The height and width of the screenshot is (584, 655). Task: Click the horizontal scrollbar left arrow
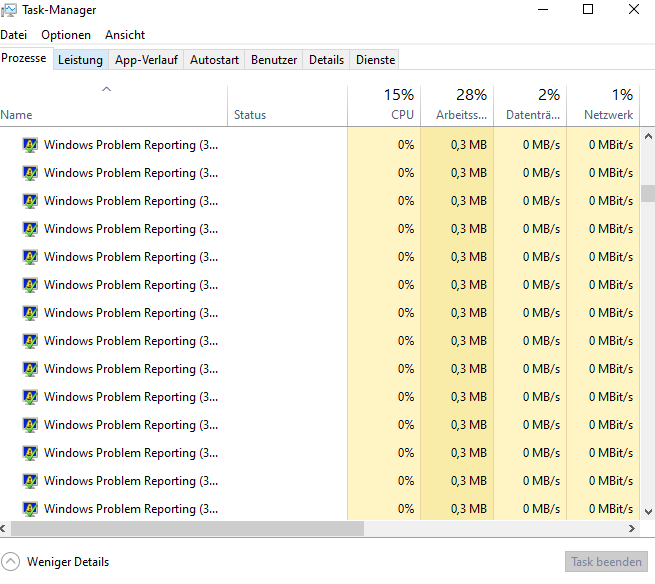click(x=3, y=528)
